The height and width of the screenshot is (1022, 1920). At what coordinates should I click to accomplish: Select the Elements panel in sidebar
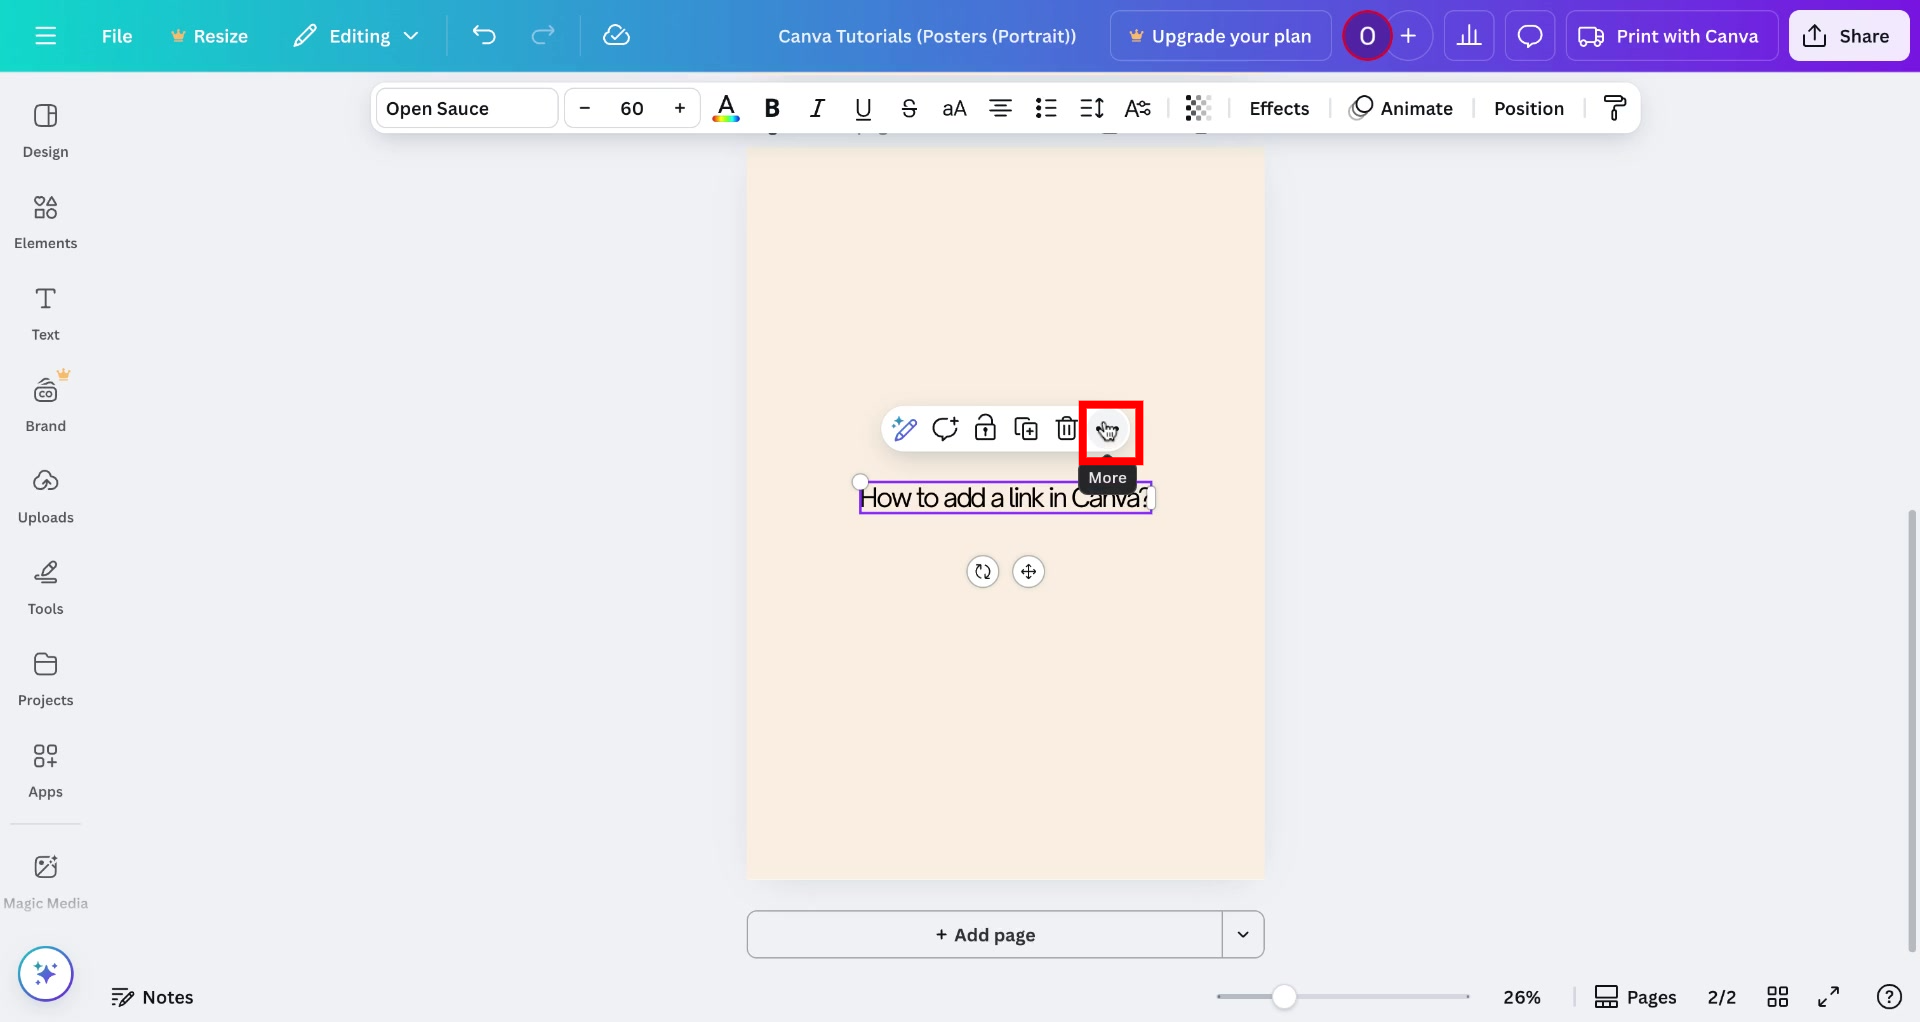(x=45, y=220)
